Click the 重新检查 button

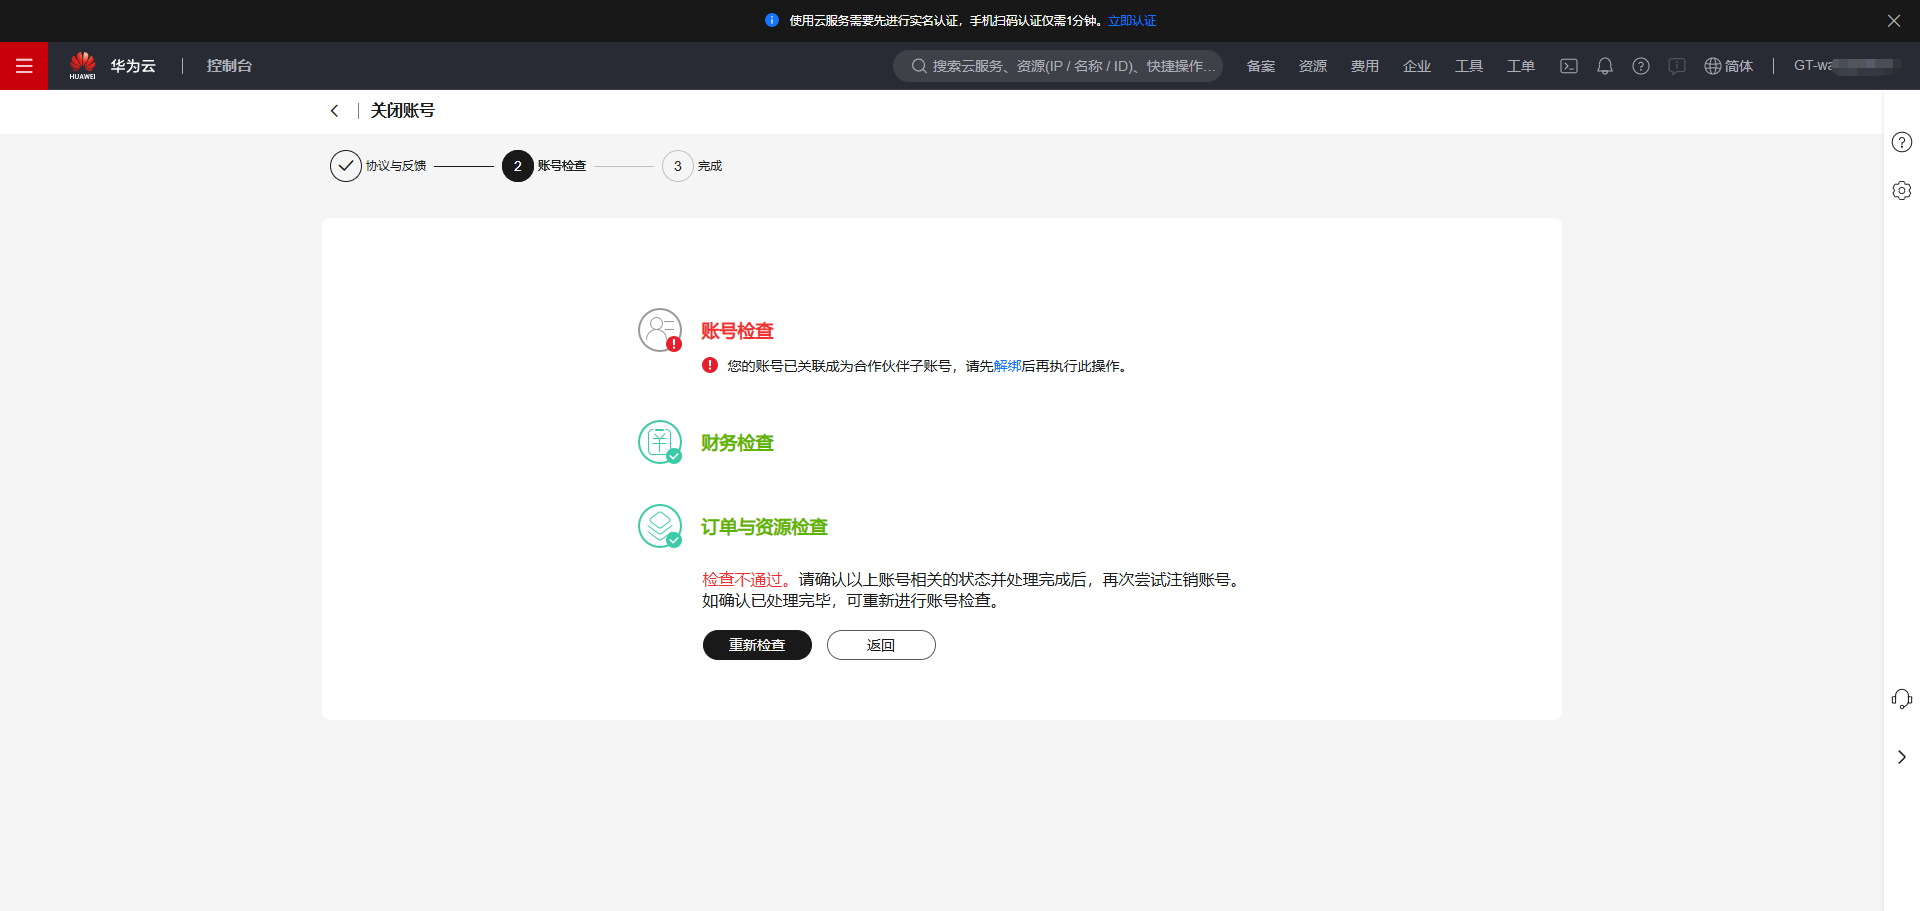[757, 645]
